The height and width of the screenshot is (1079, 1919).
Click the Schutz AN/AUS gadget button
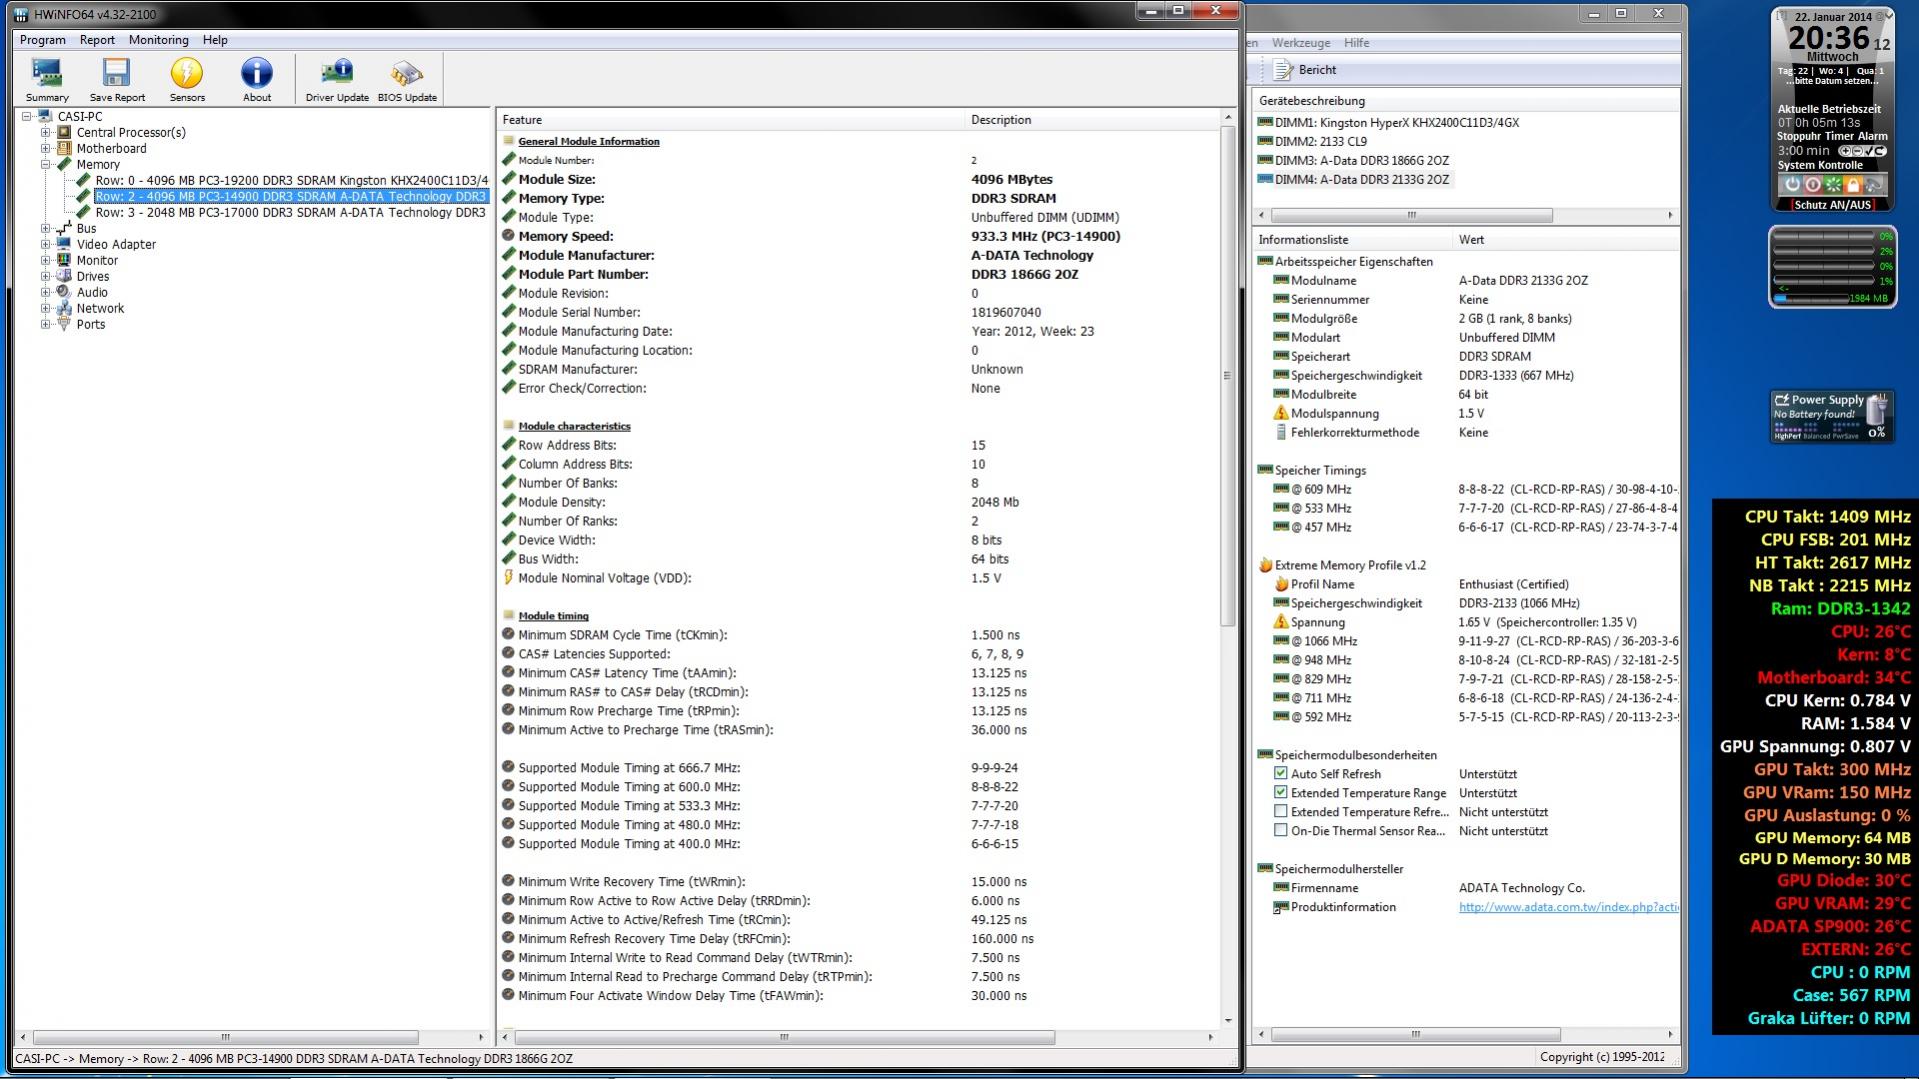(x=1832, y=205)
